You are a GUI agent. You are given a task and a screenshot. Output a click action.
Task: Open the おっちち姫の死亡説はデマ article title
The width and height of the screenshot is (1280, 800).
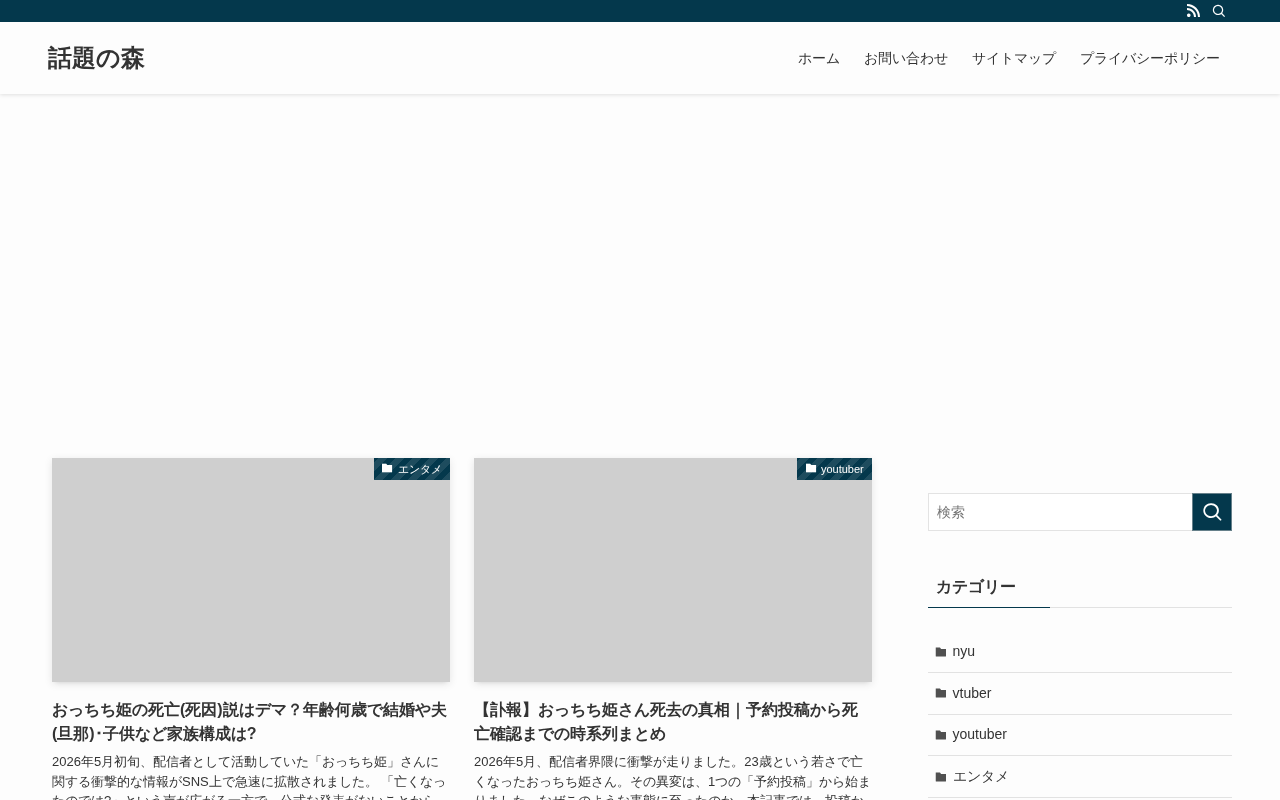250,722
